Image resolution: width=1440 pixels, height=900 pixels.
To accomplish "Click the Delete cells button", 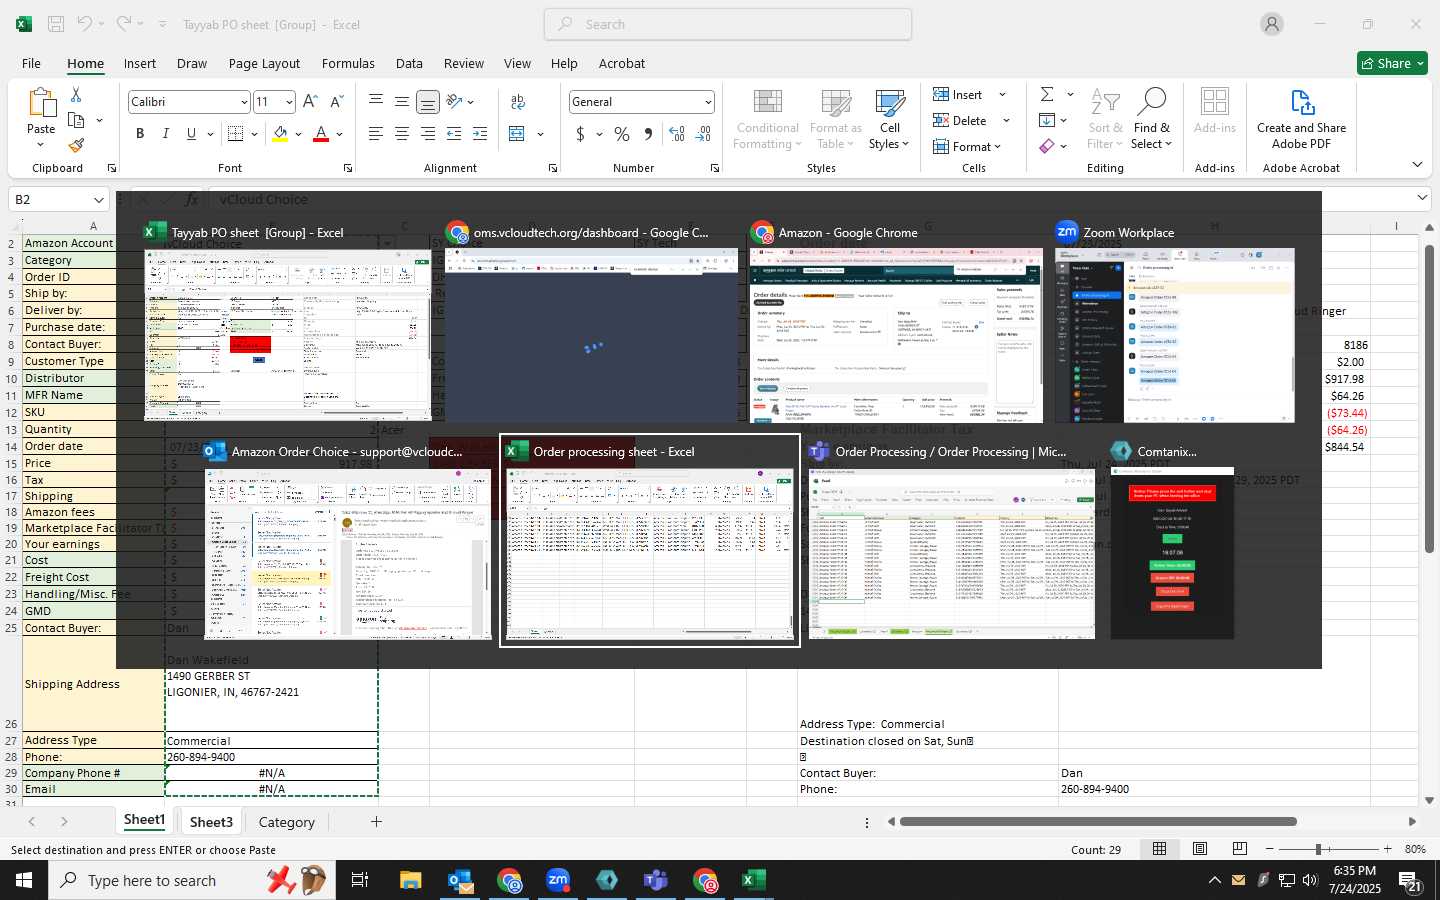I will click(960, 120).
